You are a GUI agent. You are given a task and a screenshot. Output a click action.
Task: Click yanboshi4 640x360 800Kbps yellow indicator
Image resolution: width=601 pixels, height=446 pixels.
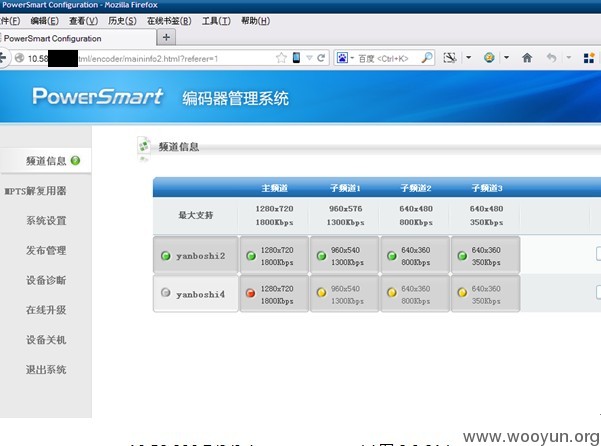pyautogui.click(x=392, y=293)
